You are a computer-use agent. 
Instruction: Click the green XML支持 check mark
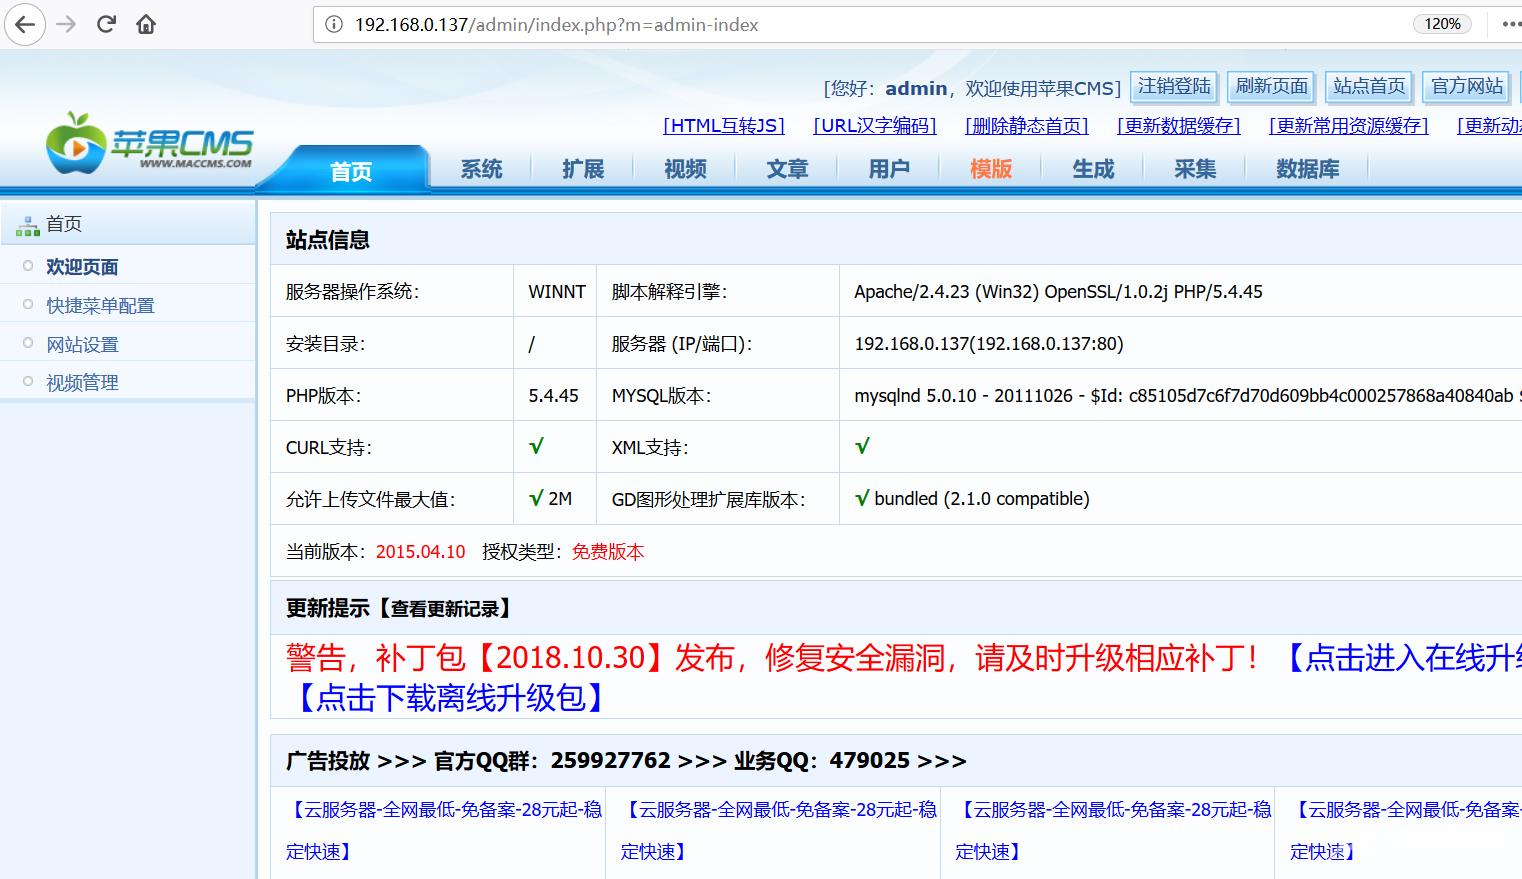pos(862,446)
